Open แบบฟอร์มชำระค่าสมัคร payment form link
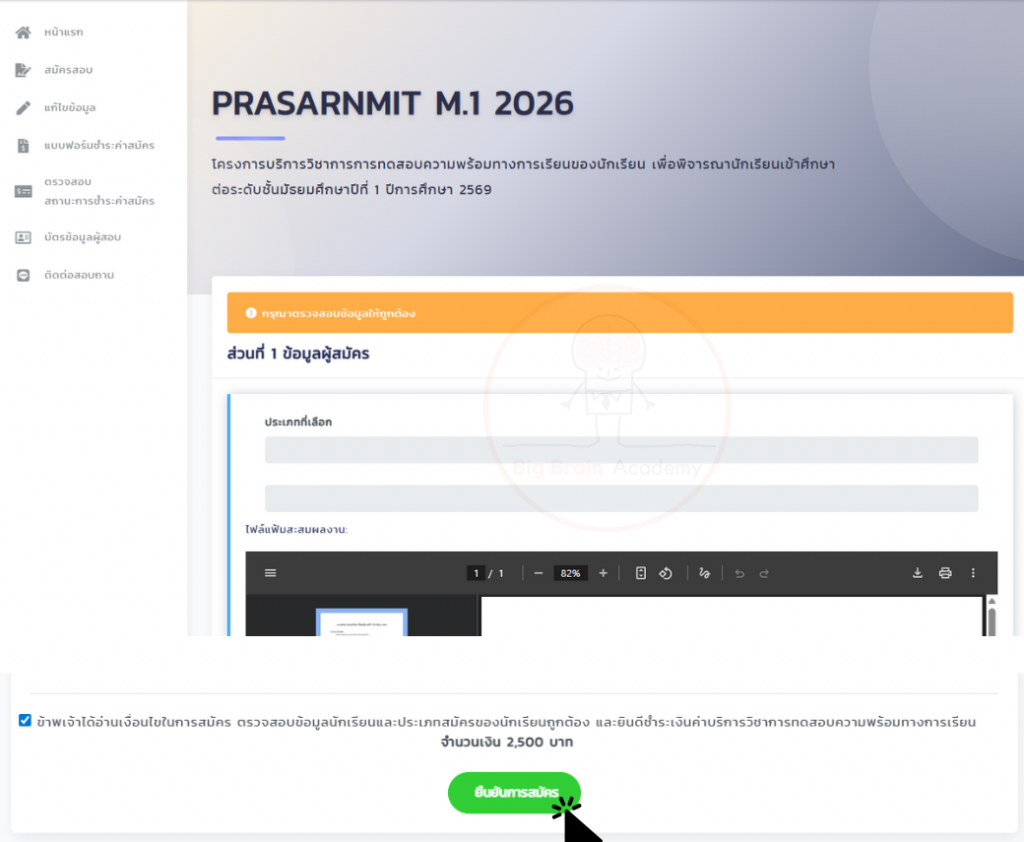The width and height of the screenshot is (1024, 842). 99,146
